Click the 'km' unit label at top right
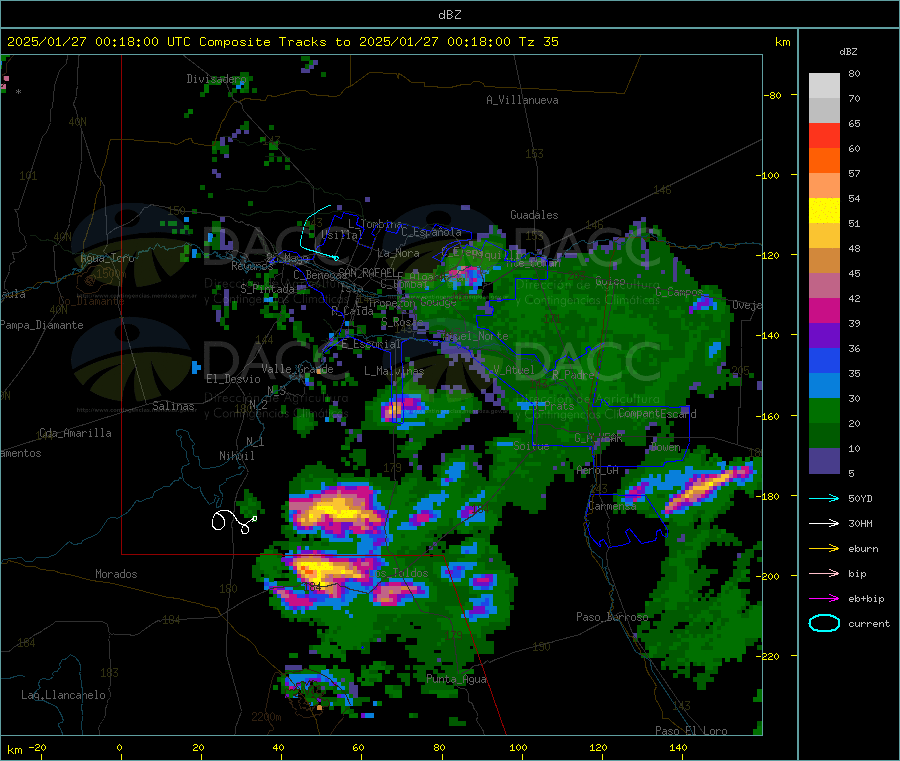The height and width of the screenshot is (761, 900). [x=782, y=42]
